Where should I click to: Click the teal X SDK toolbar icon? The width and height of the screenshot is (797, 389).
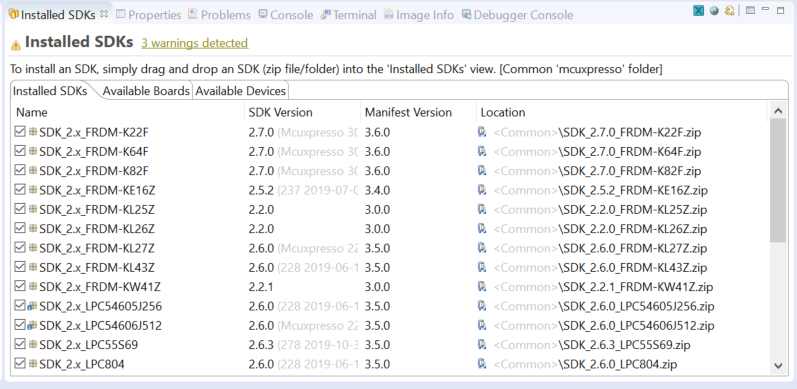click(x=699, y=10)
